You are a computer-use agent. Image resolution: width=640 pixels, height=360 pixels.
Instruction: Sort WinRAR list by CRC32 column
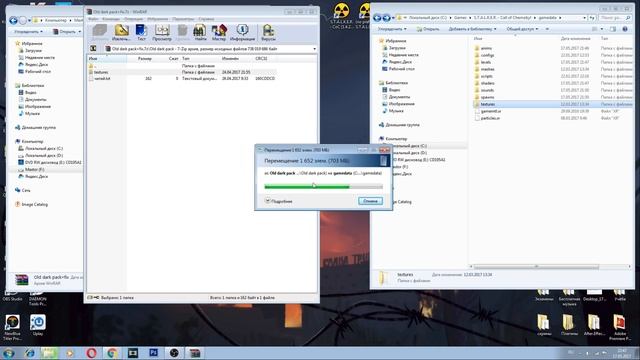[x=265, y=59]
